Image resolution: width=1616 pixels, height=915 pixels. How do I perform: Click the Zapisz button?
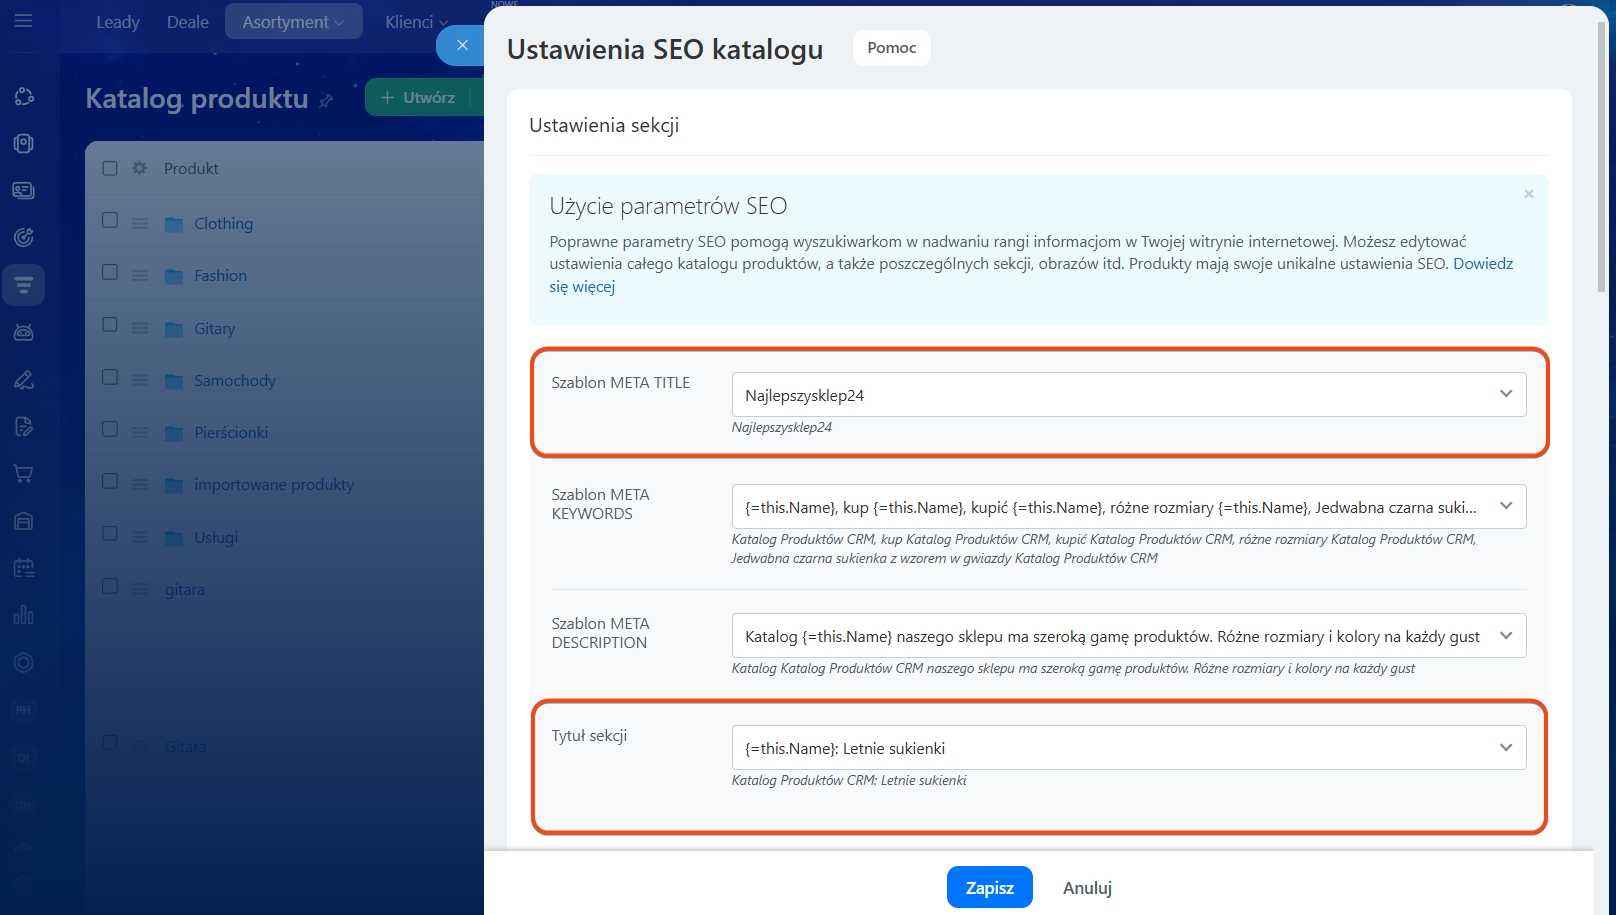click(x=989, y=887)
